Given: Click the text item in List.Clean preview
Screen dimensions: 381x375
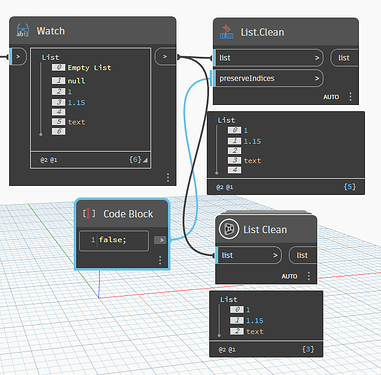Looking at the screenshot, I should click(x=252, y=161).
